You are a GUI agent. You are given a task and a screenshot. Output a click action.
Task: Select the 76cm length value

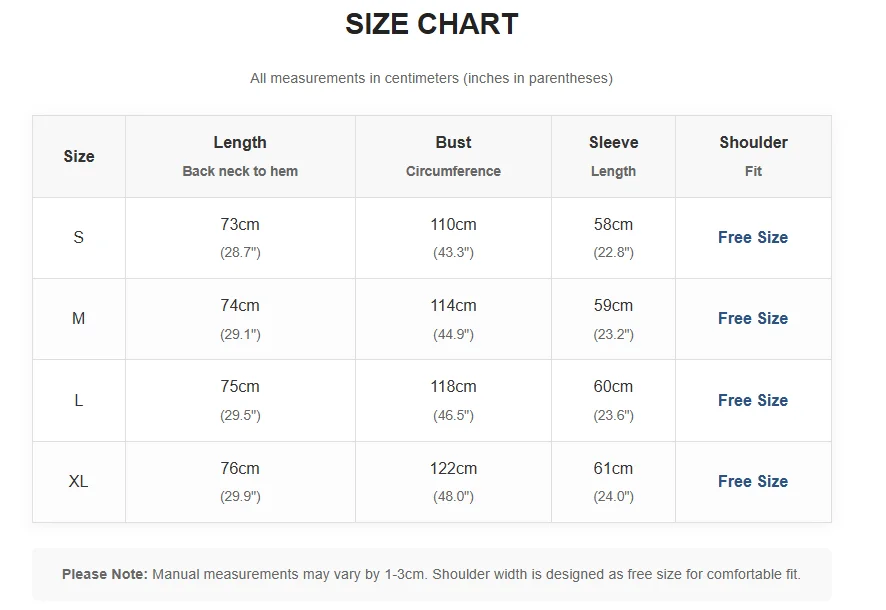tap(240, 469)
